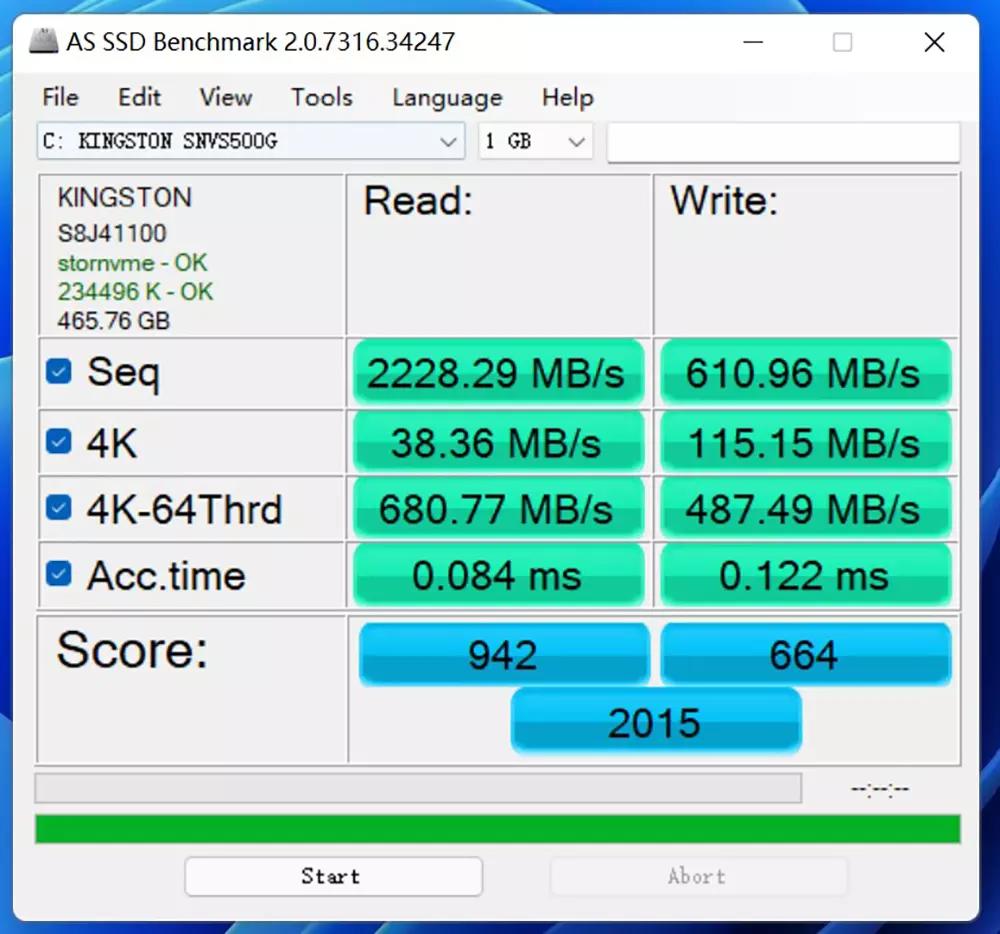Click the write score 664

tap(805, 654)
